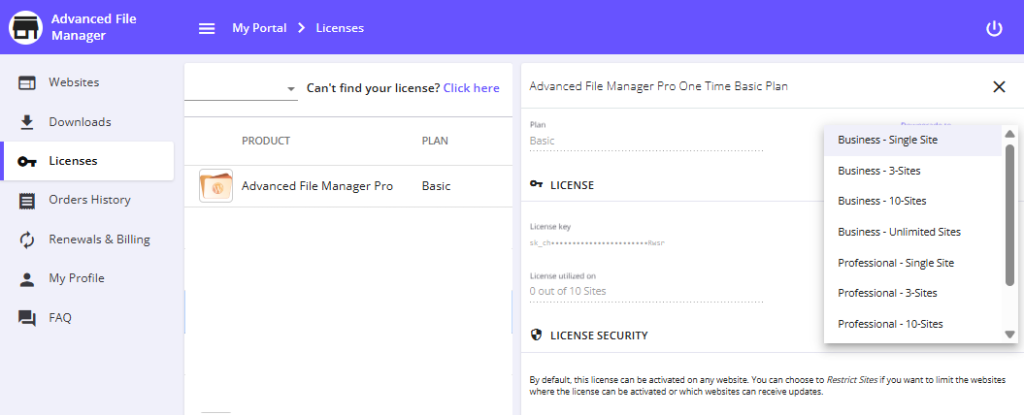Click scroll down arrow in plan list
The image size is (1024, 415).
tap(1010, 335)
